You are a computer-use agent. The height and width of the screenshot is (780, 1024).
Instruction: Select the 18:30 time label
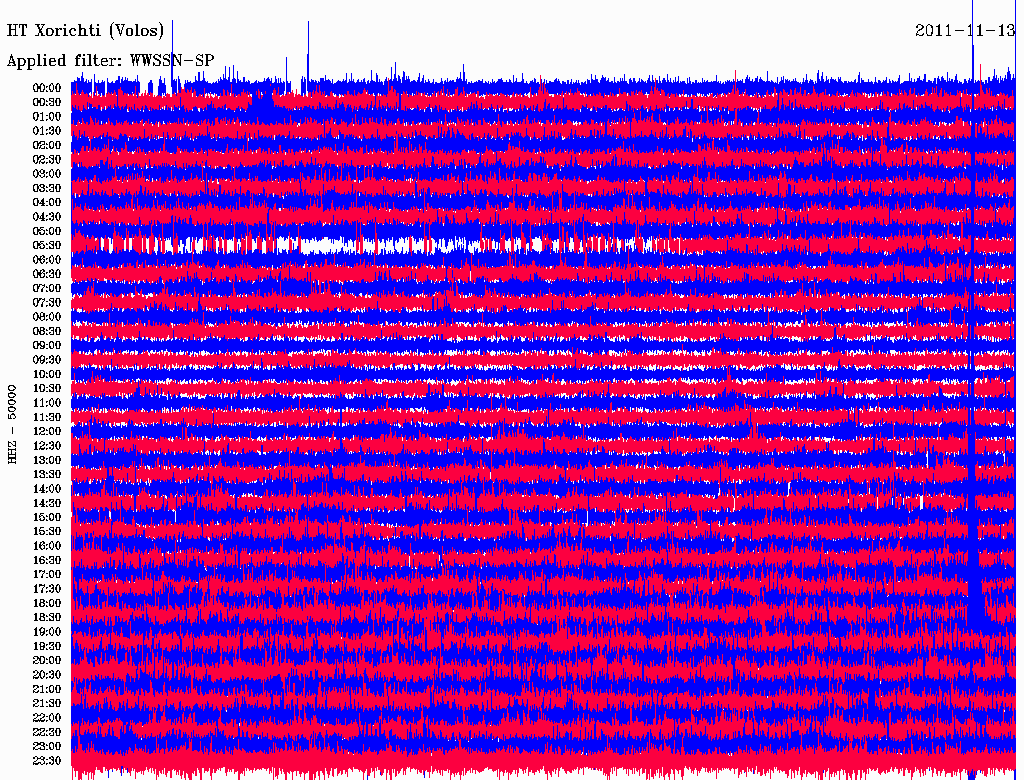[47, 617]
